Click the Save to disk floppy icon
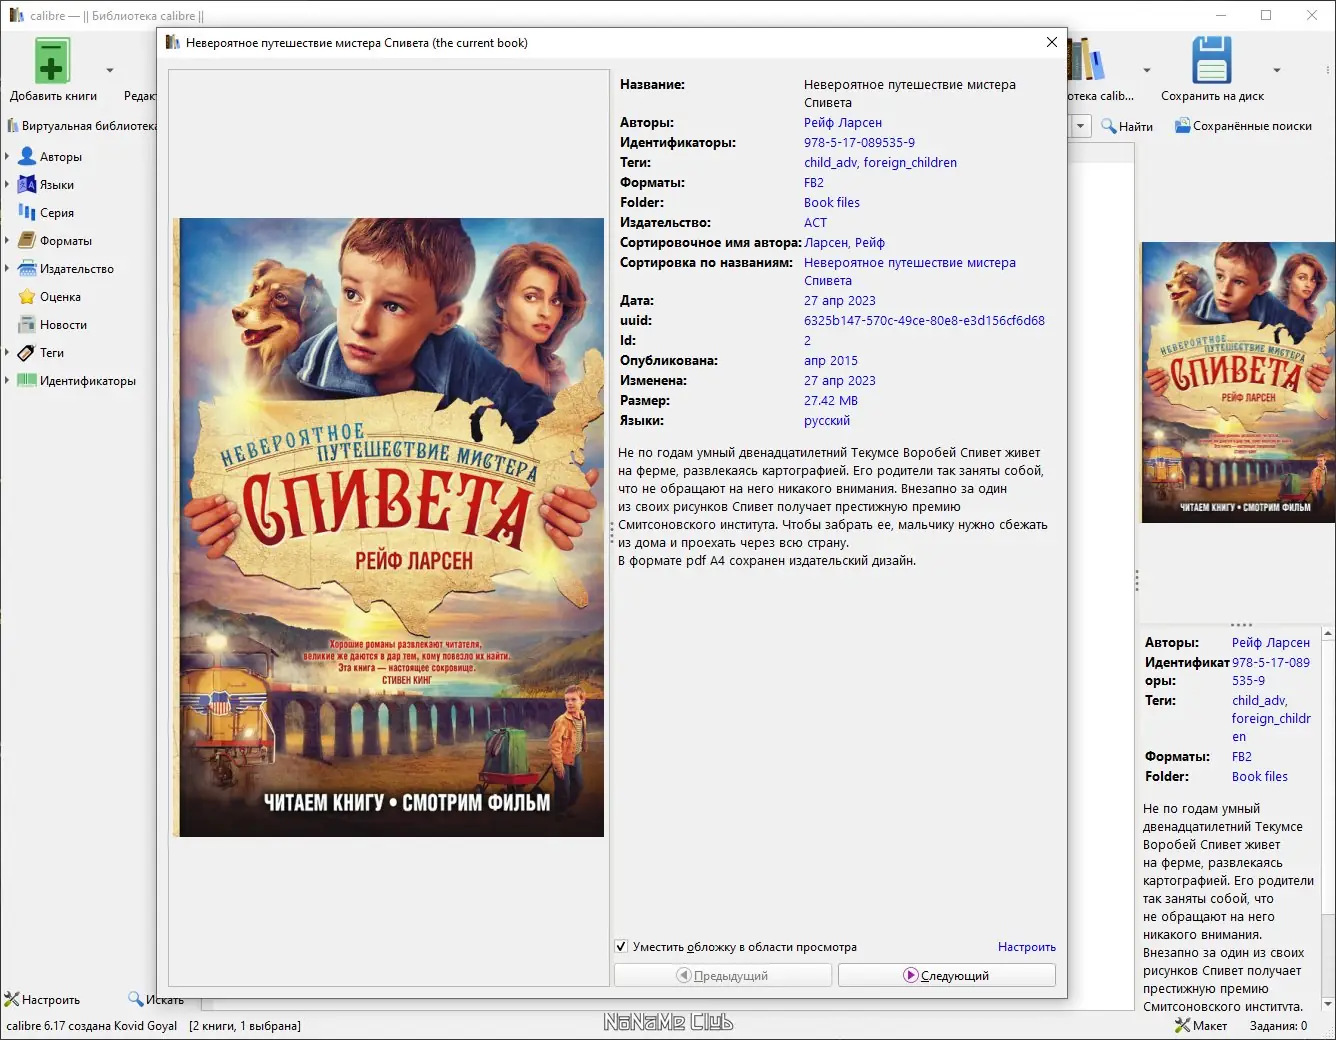The height and width of the screenshot is (1040, 1336). (1211, 61)
